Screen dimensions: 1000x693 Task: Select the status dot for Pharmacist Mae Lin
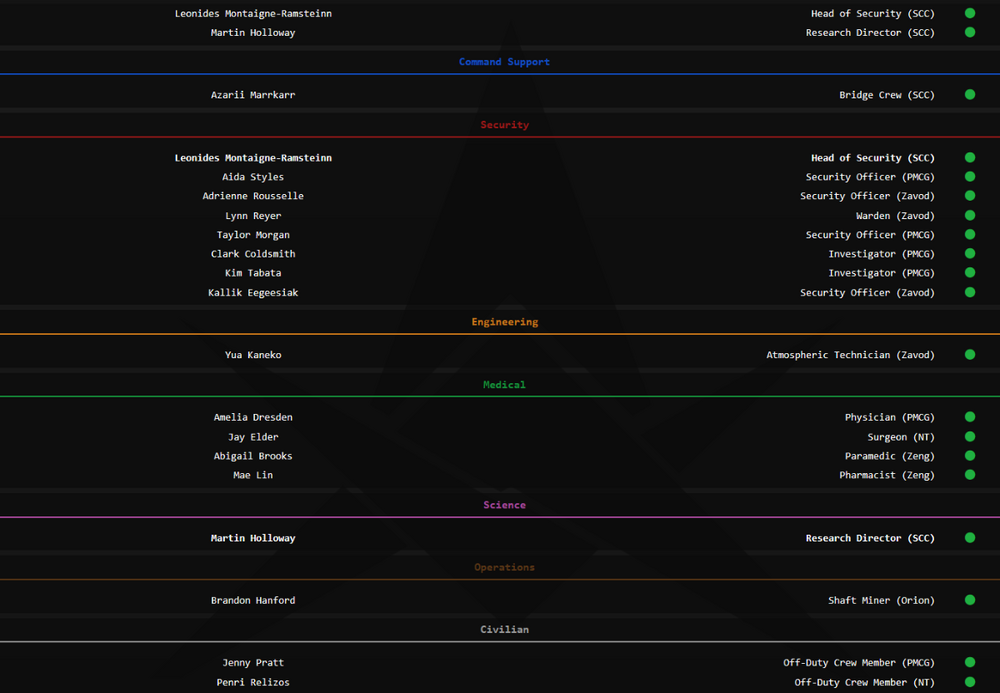(969, 475)
